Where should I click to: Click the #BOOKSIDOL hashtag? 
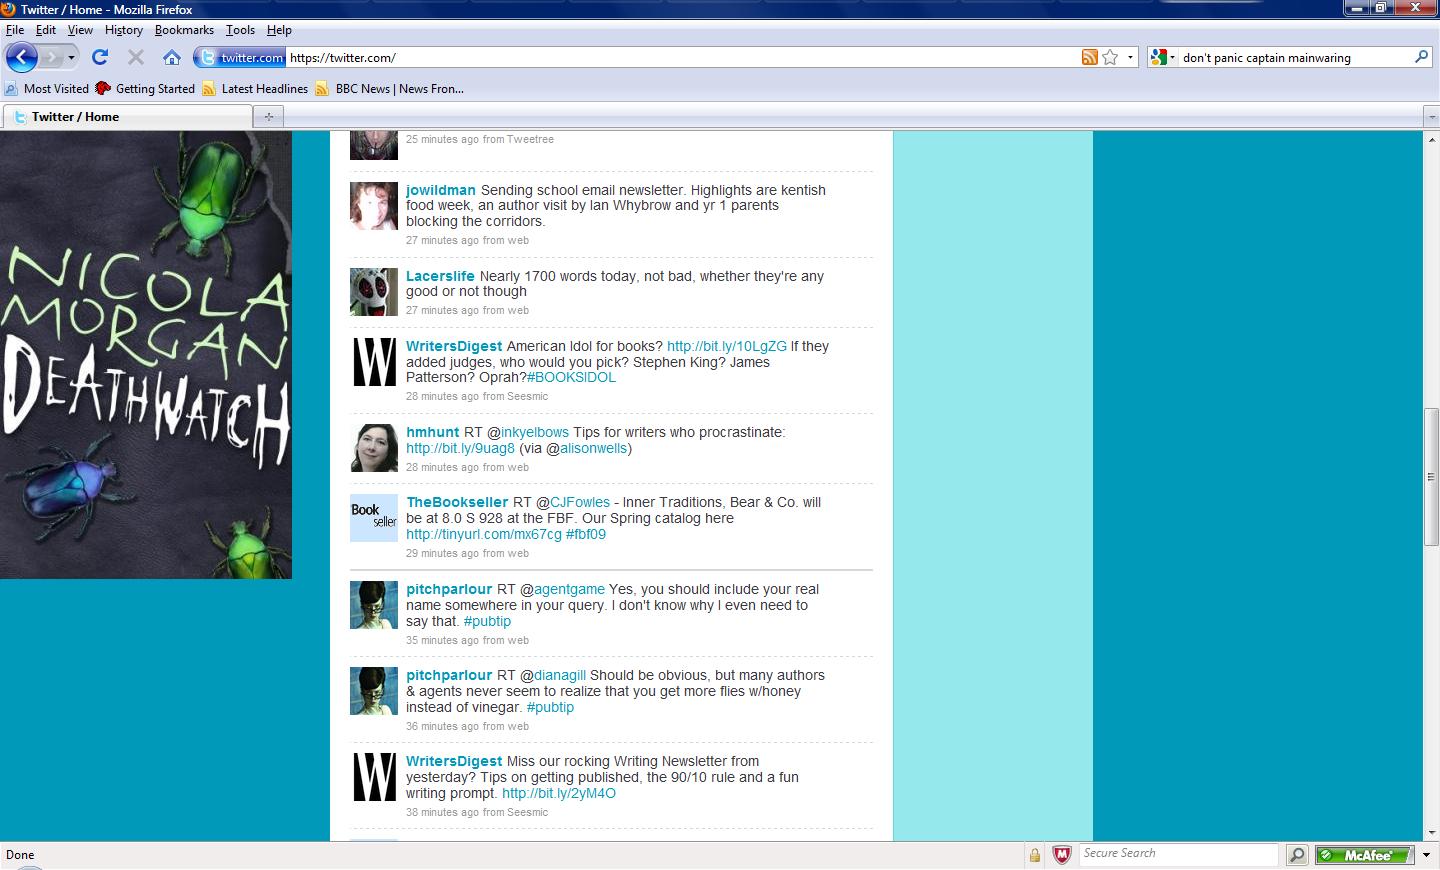pyautogui.click(x=571, y=377)
